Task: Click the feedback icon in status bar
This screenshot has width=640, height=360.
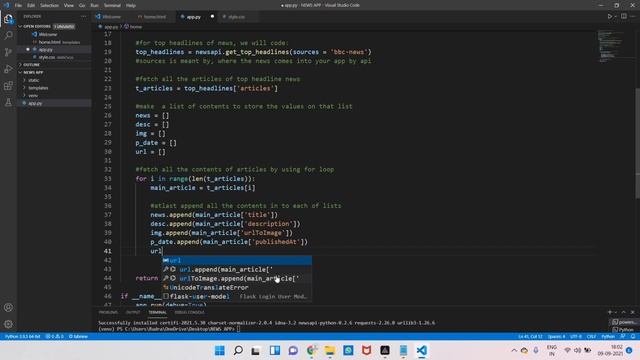Action: (x=623, y=337)
